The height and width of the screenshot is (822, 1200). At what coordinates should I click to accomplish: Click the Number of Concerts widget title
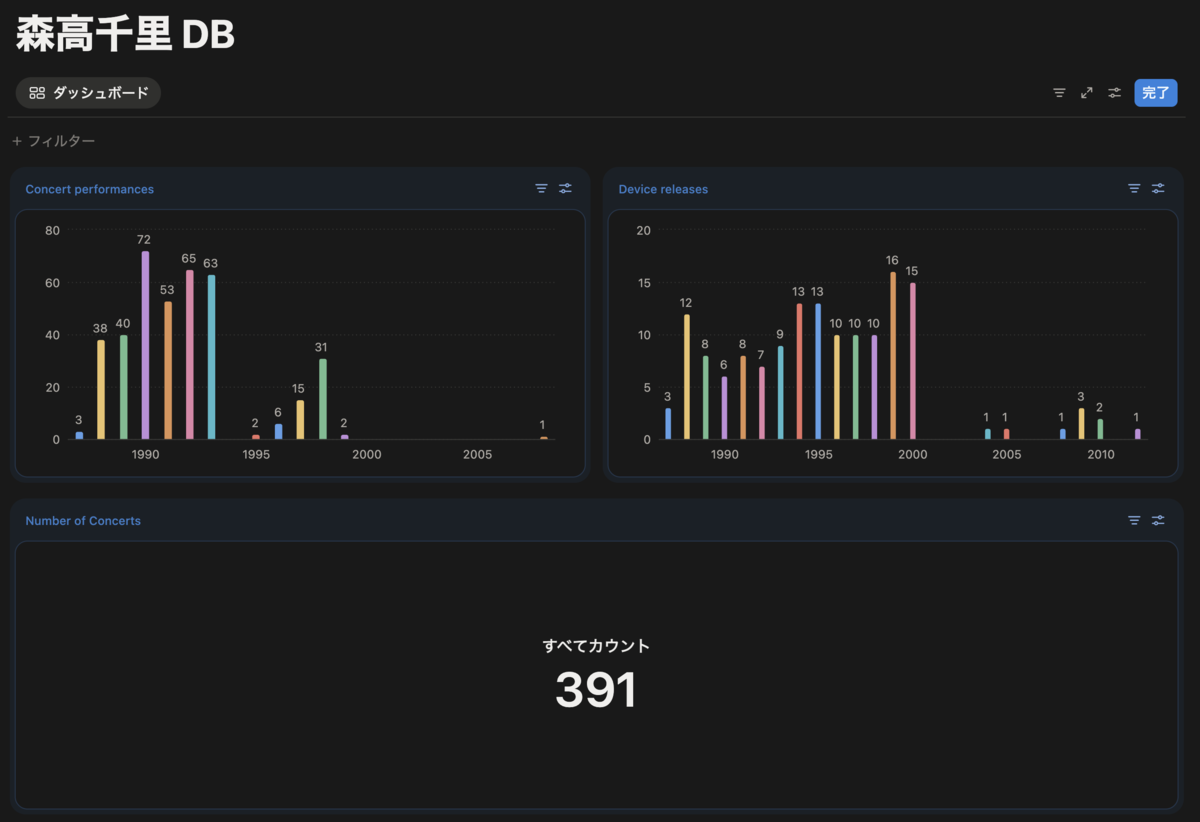pyautogui.click(x=83, y=521)
